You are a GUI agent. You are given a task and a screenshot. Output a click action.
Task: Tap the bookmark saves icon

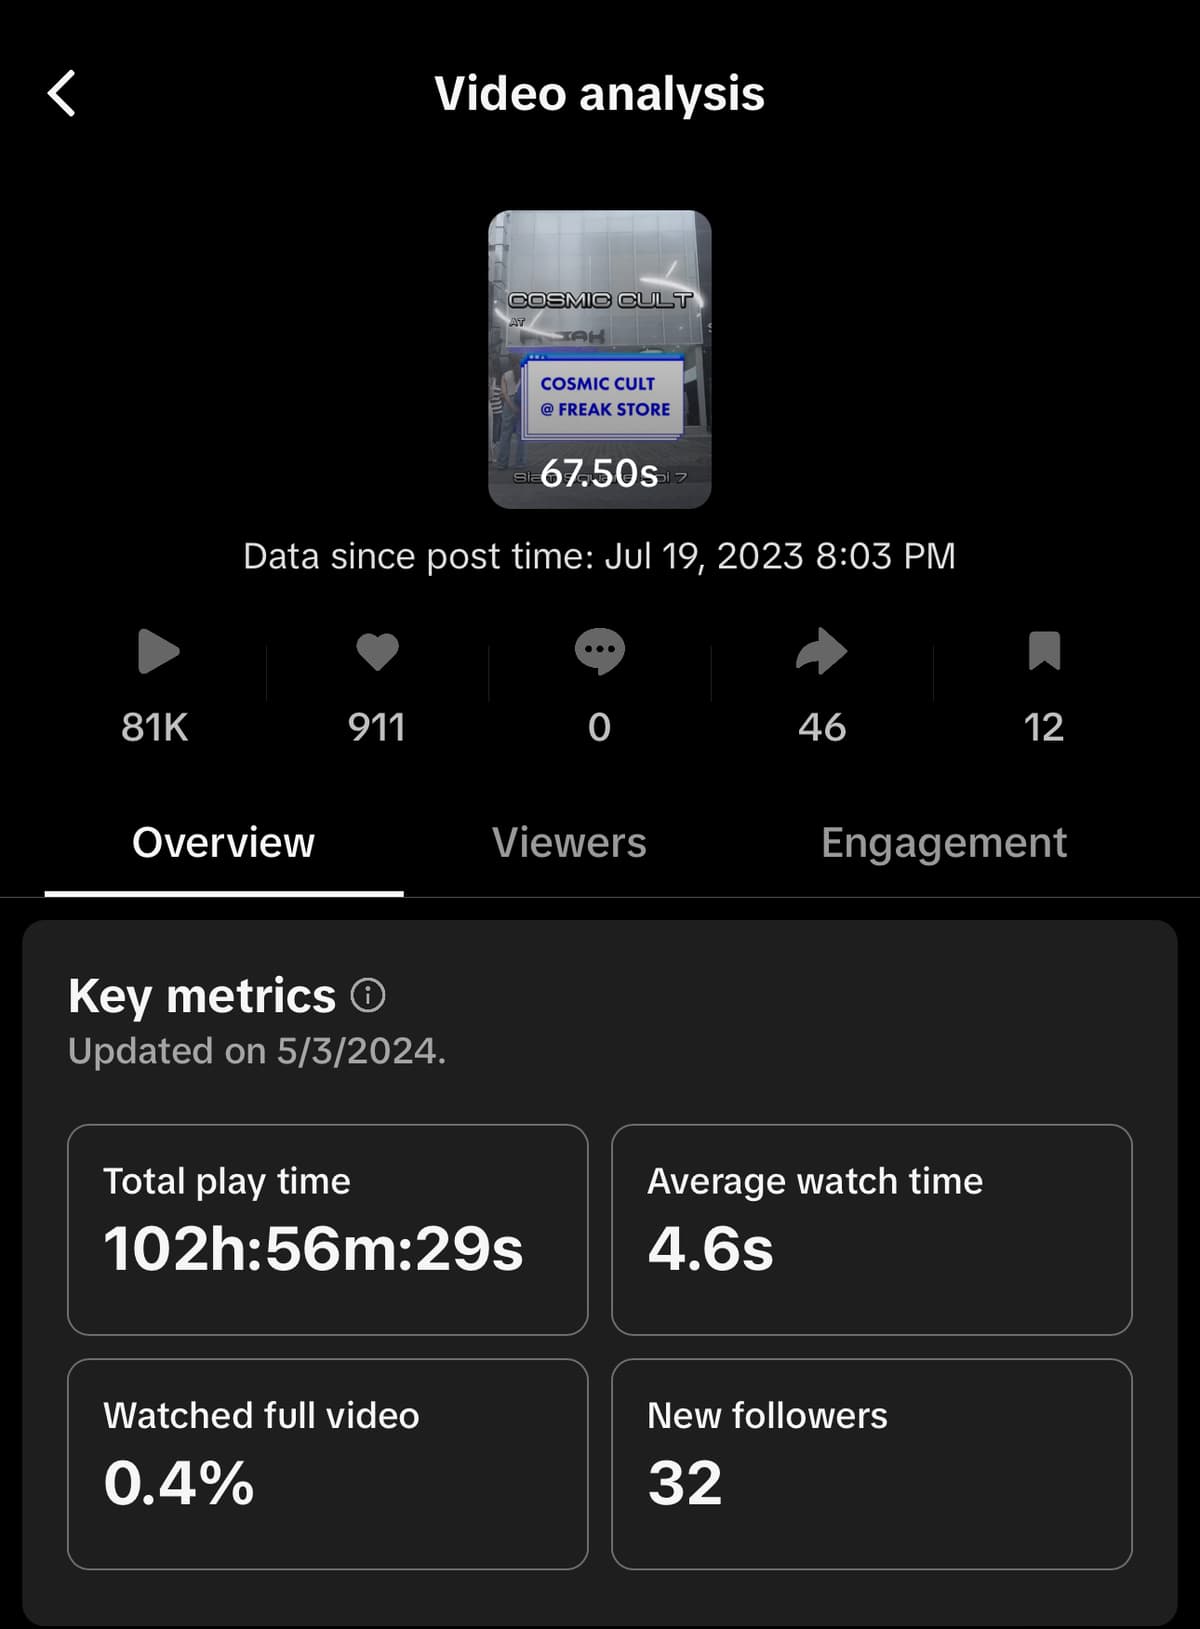coord(1044,651)
